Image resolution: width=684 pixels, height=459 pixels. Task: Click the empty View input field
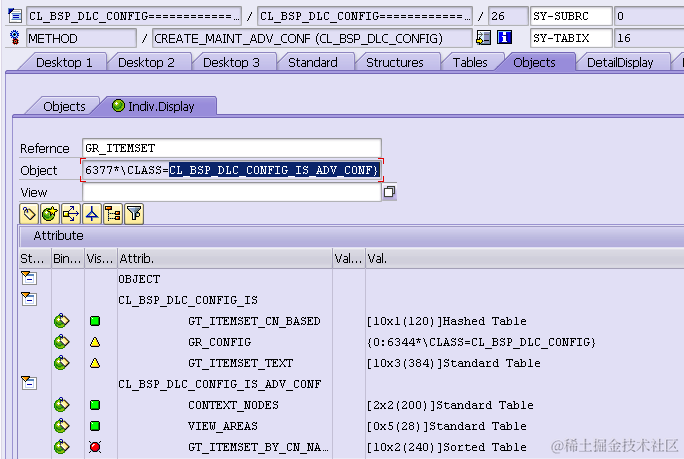232,192
